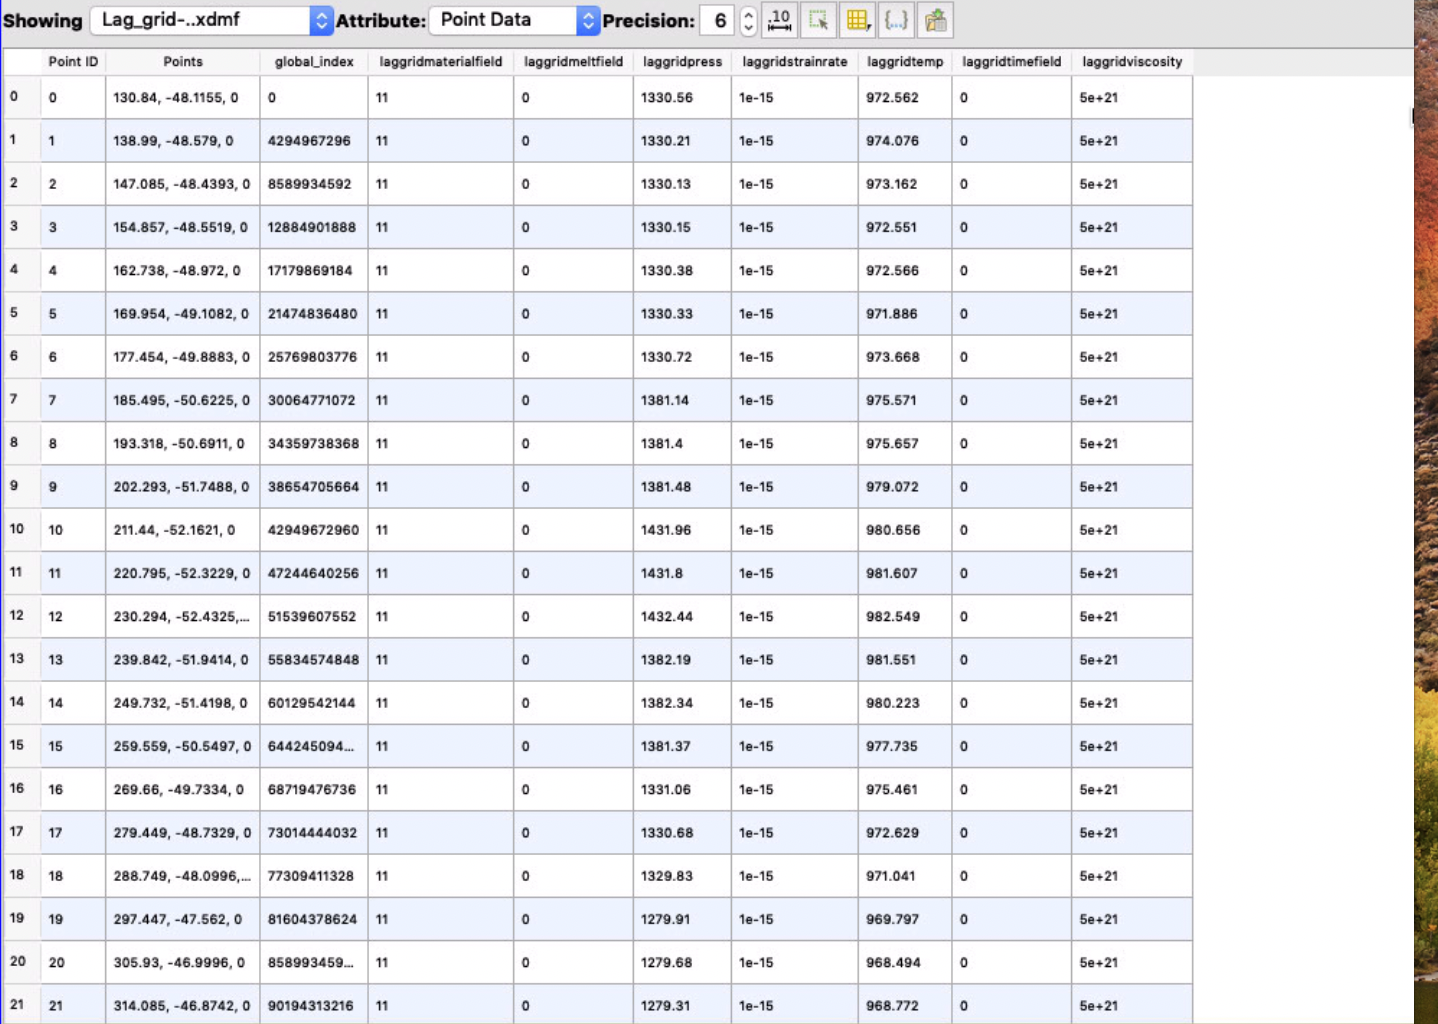This screenshot has height=1024, width=1438.
Task: Click the Showing dropdown's blue chevron control
Action: (320, 19)
